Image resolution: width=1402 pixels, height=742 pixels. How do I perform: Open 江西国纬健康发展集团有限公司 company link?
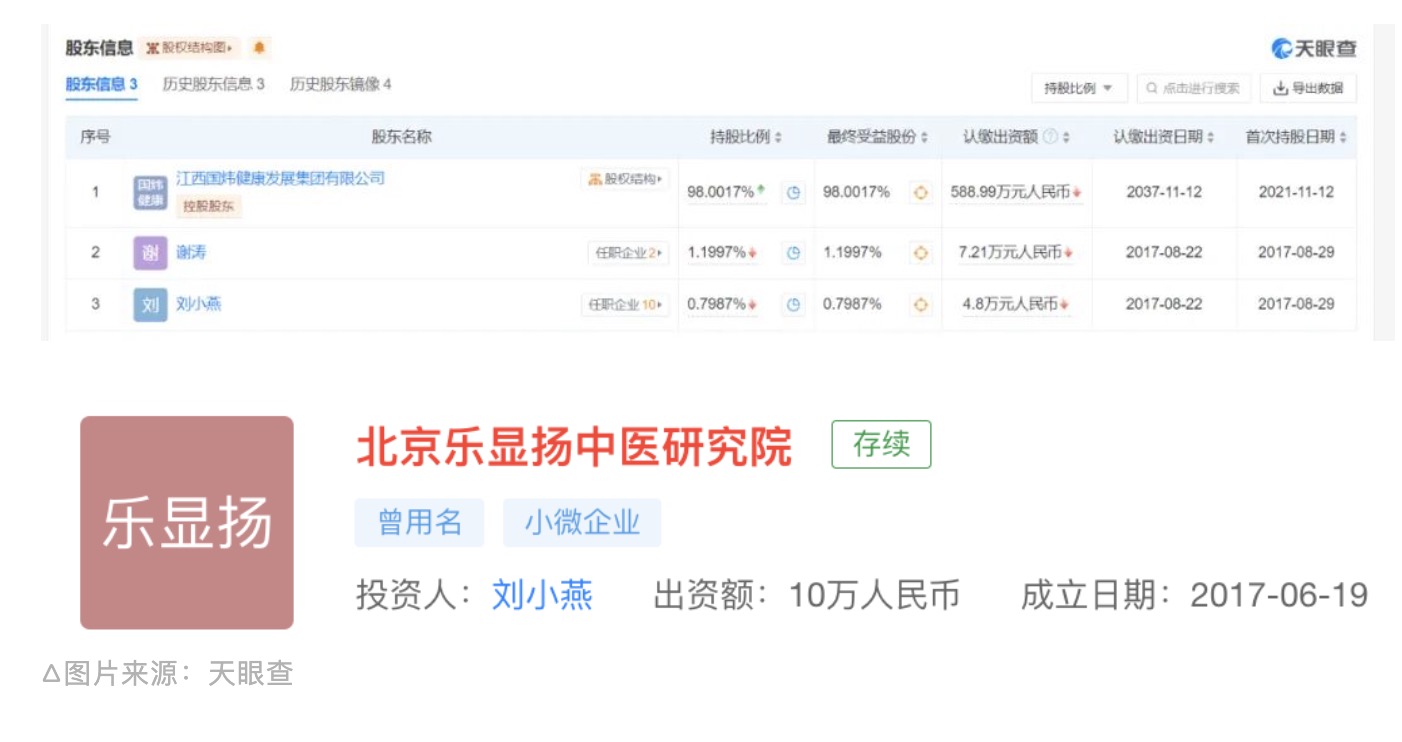coord(280,178)
